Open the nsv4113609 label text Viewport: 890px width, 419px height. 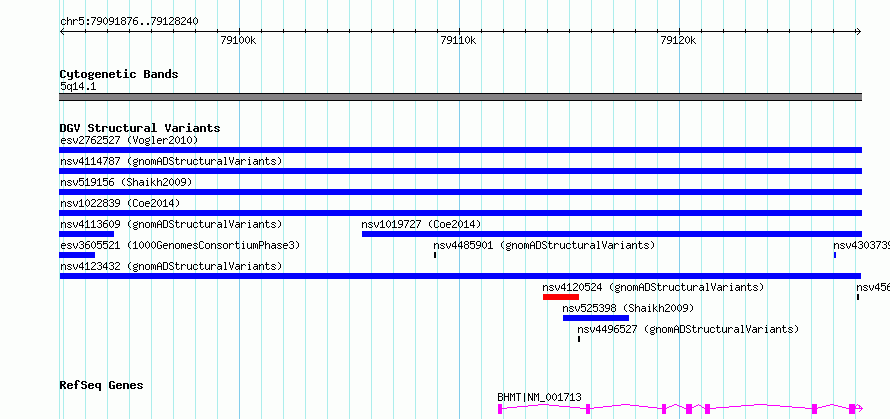(171, 224)
